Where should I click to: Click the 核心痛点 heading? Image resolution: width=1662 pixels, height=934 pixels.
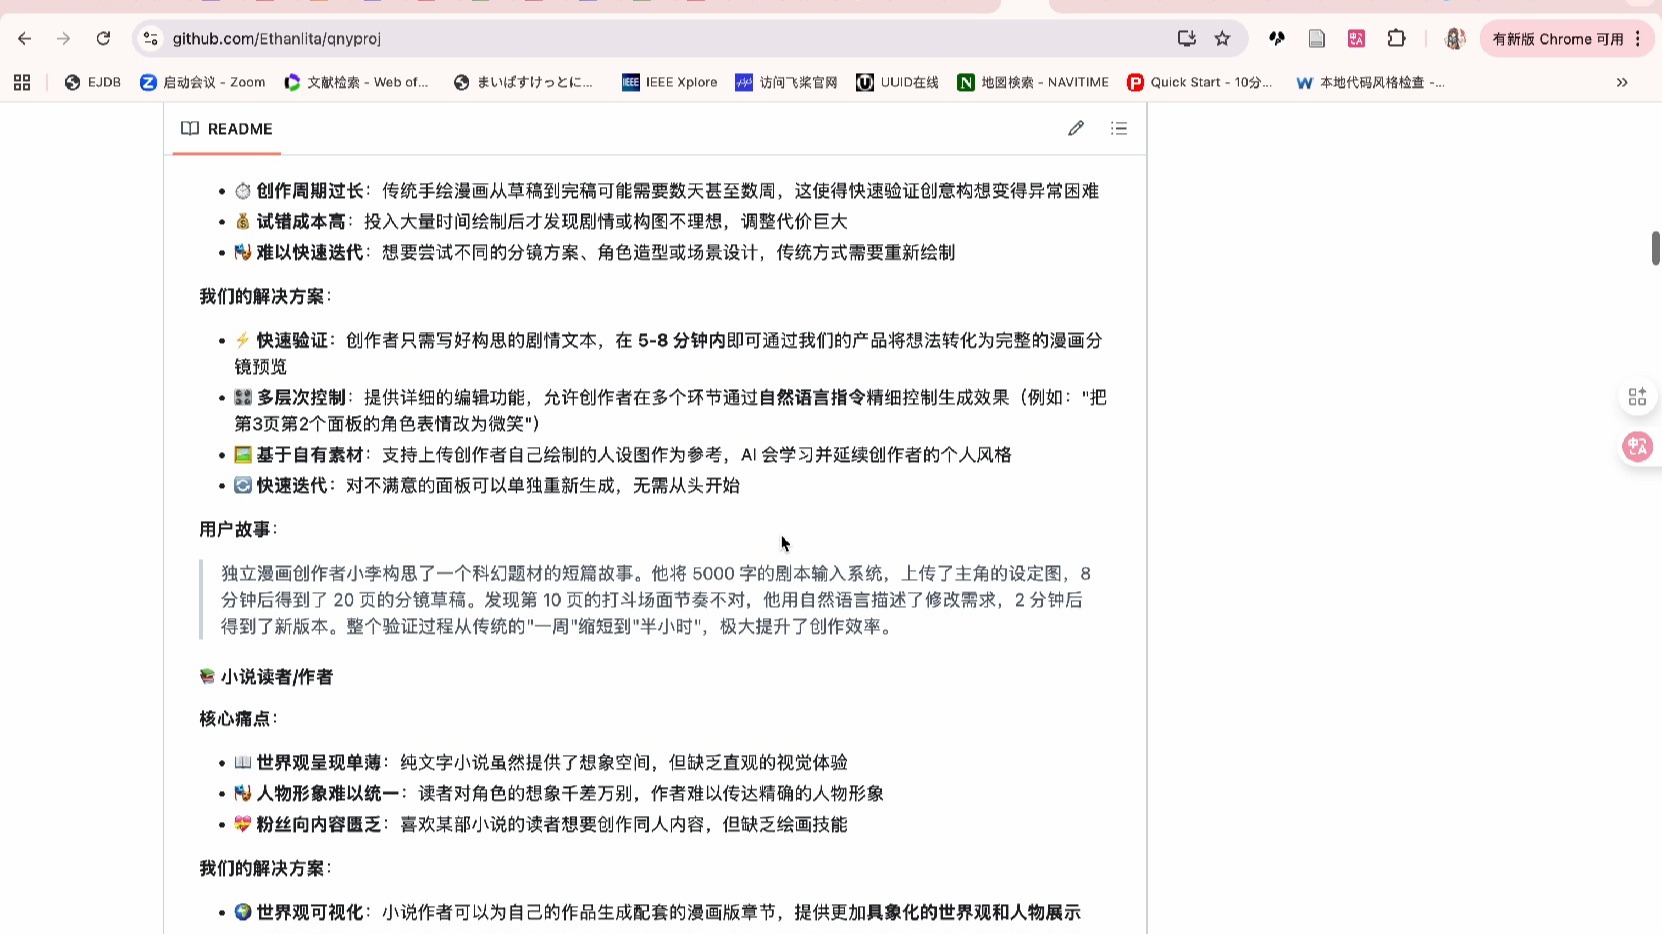point(239,719)
